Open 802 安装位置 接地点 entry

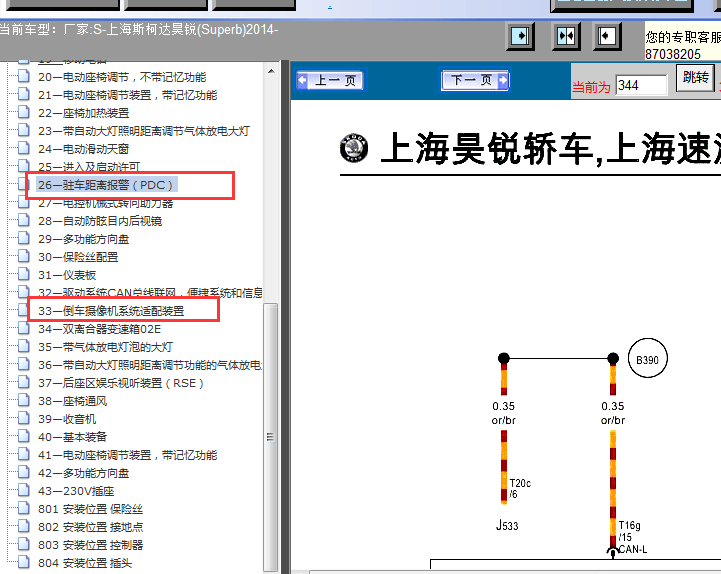90,527
